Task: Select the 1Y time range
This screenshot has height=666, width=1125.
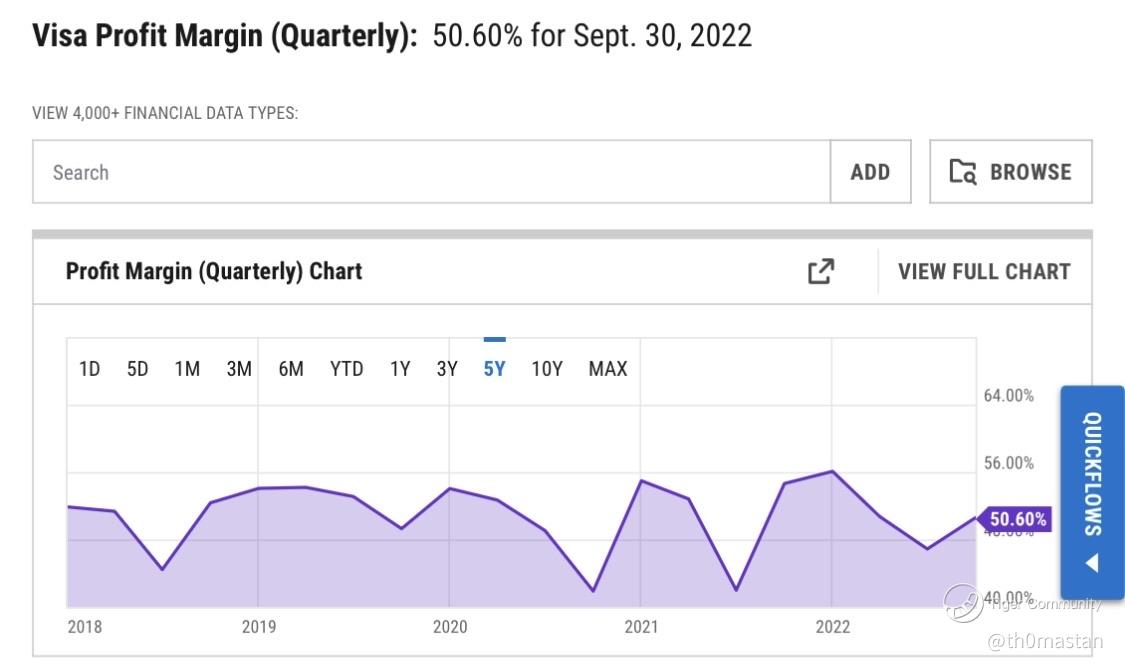Action: [400, 369]
